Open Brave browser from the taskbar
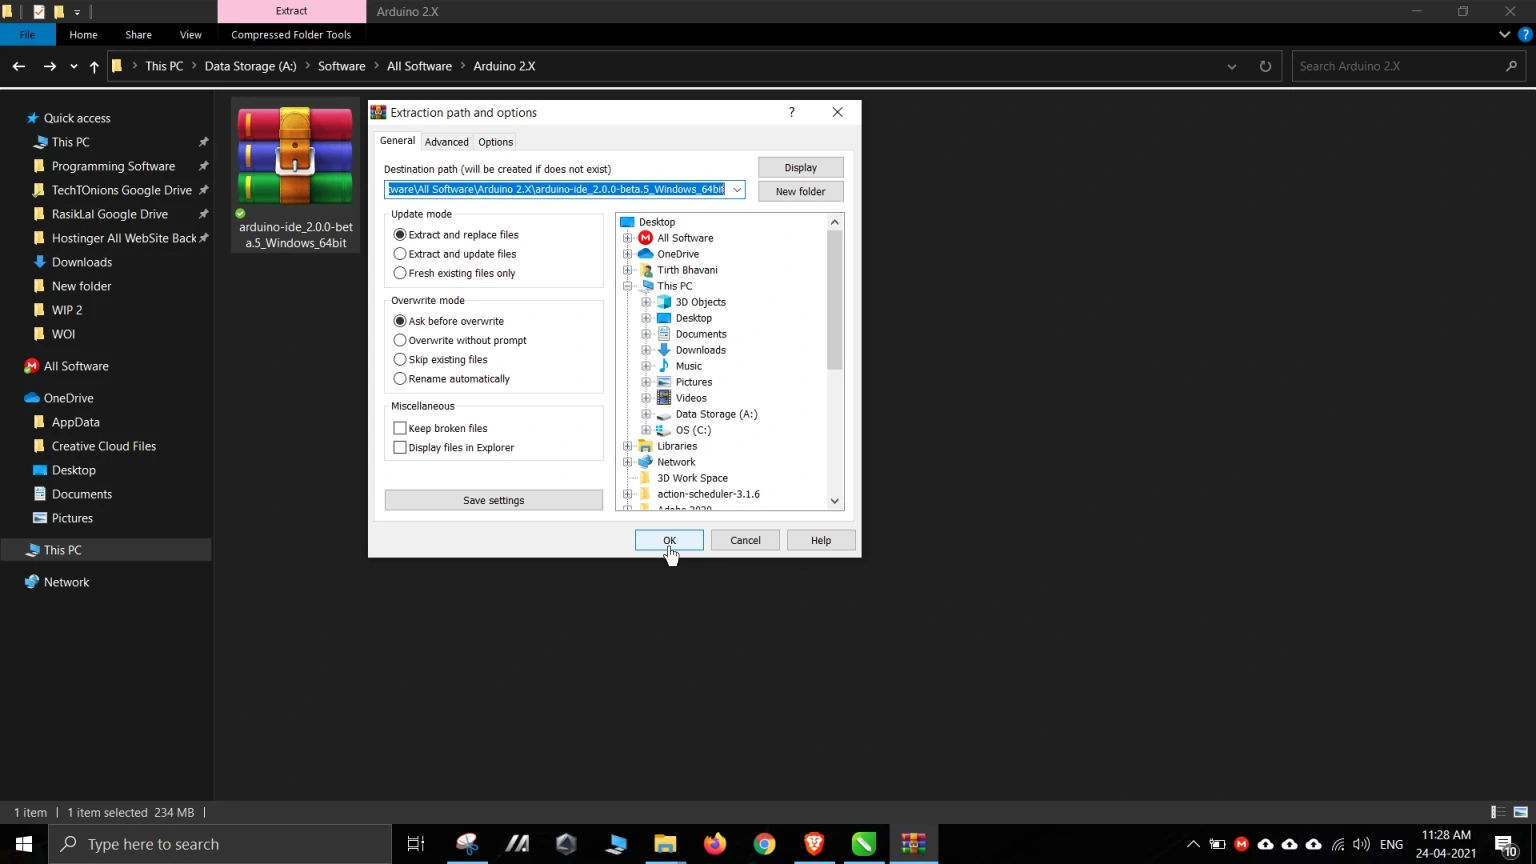The image size is (1536, 864). click(x=814, y=844)
